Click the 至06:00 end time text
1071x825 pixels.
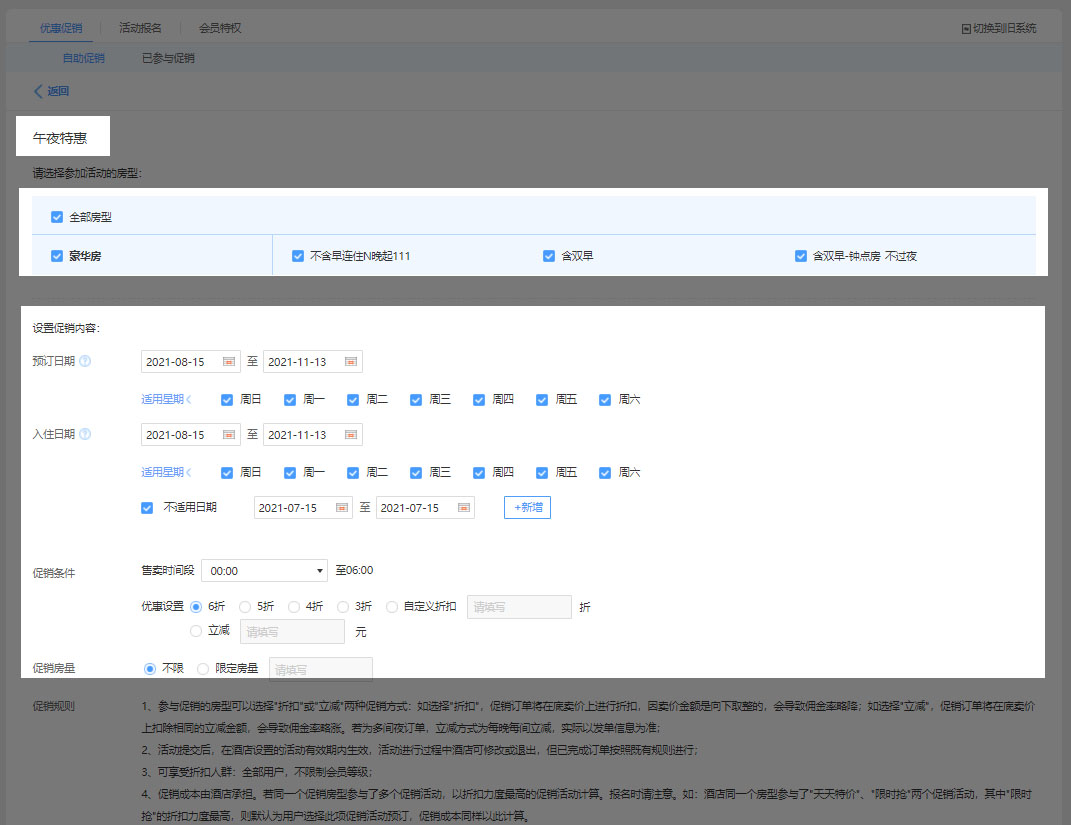(x=354, y=570)
